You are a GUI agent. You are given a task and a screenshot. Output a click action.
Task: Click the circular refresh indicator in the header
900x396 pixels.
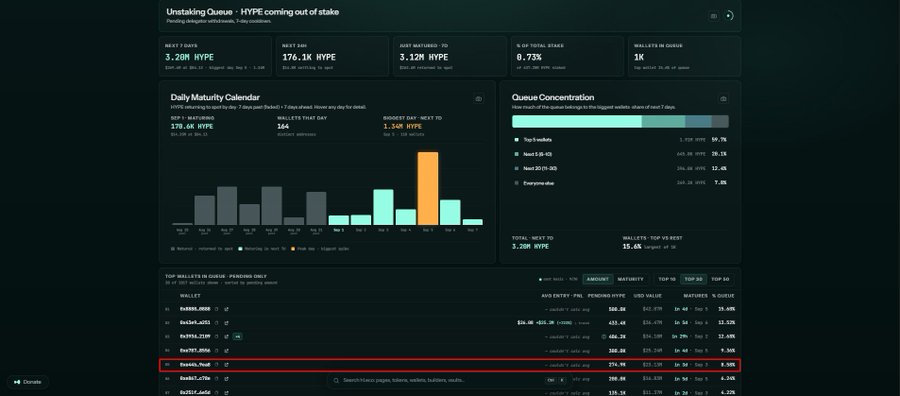coord(729,16)
